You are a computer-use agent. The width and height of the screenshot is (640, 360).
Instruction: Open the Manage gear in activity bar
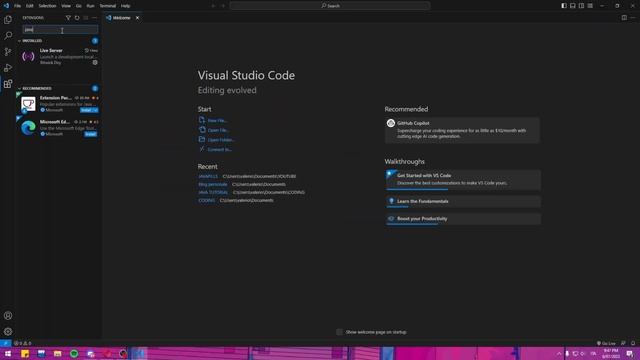(8, 331)
